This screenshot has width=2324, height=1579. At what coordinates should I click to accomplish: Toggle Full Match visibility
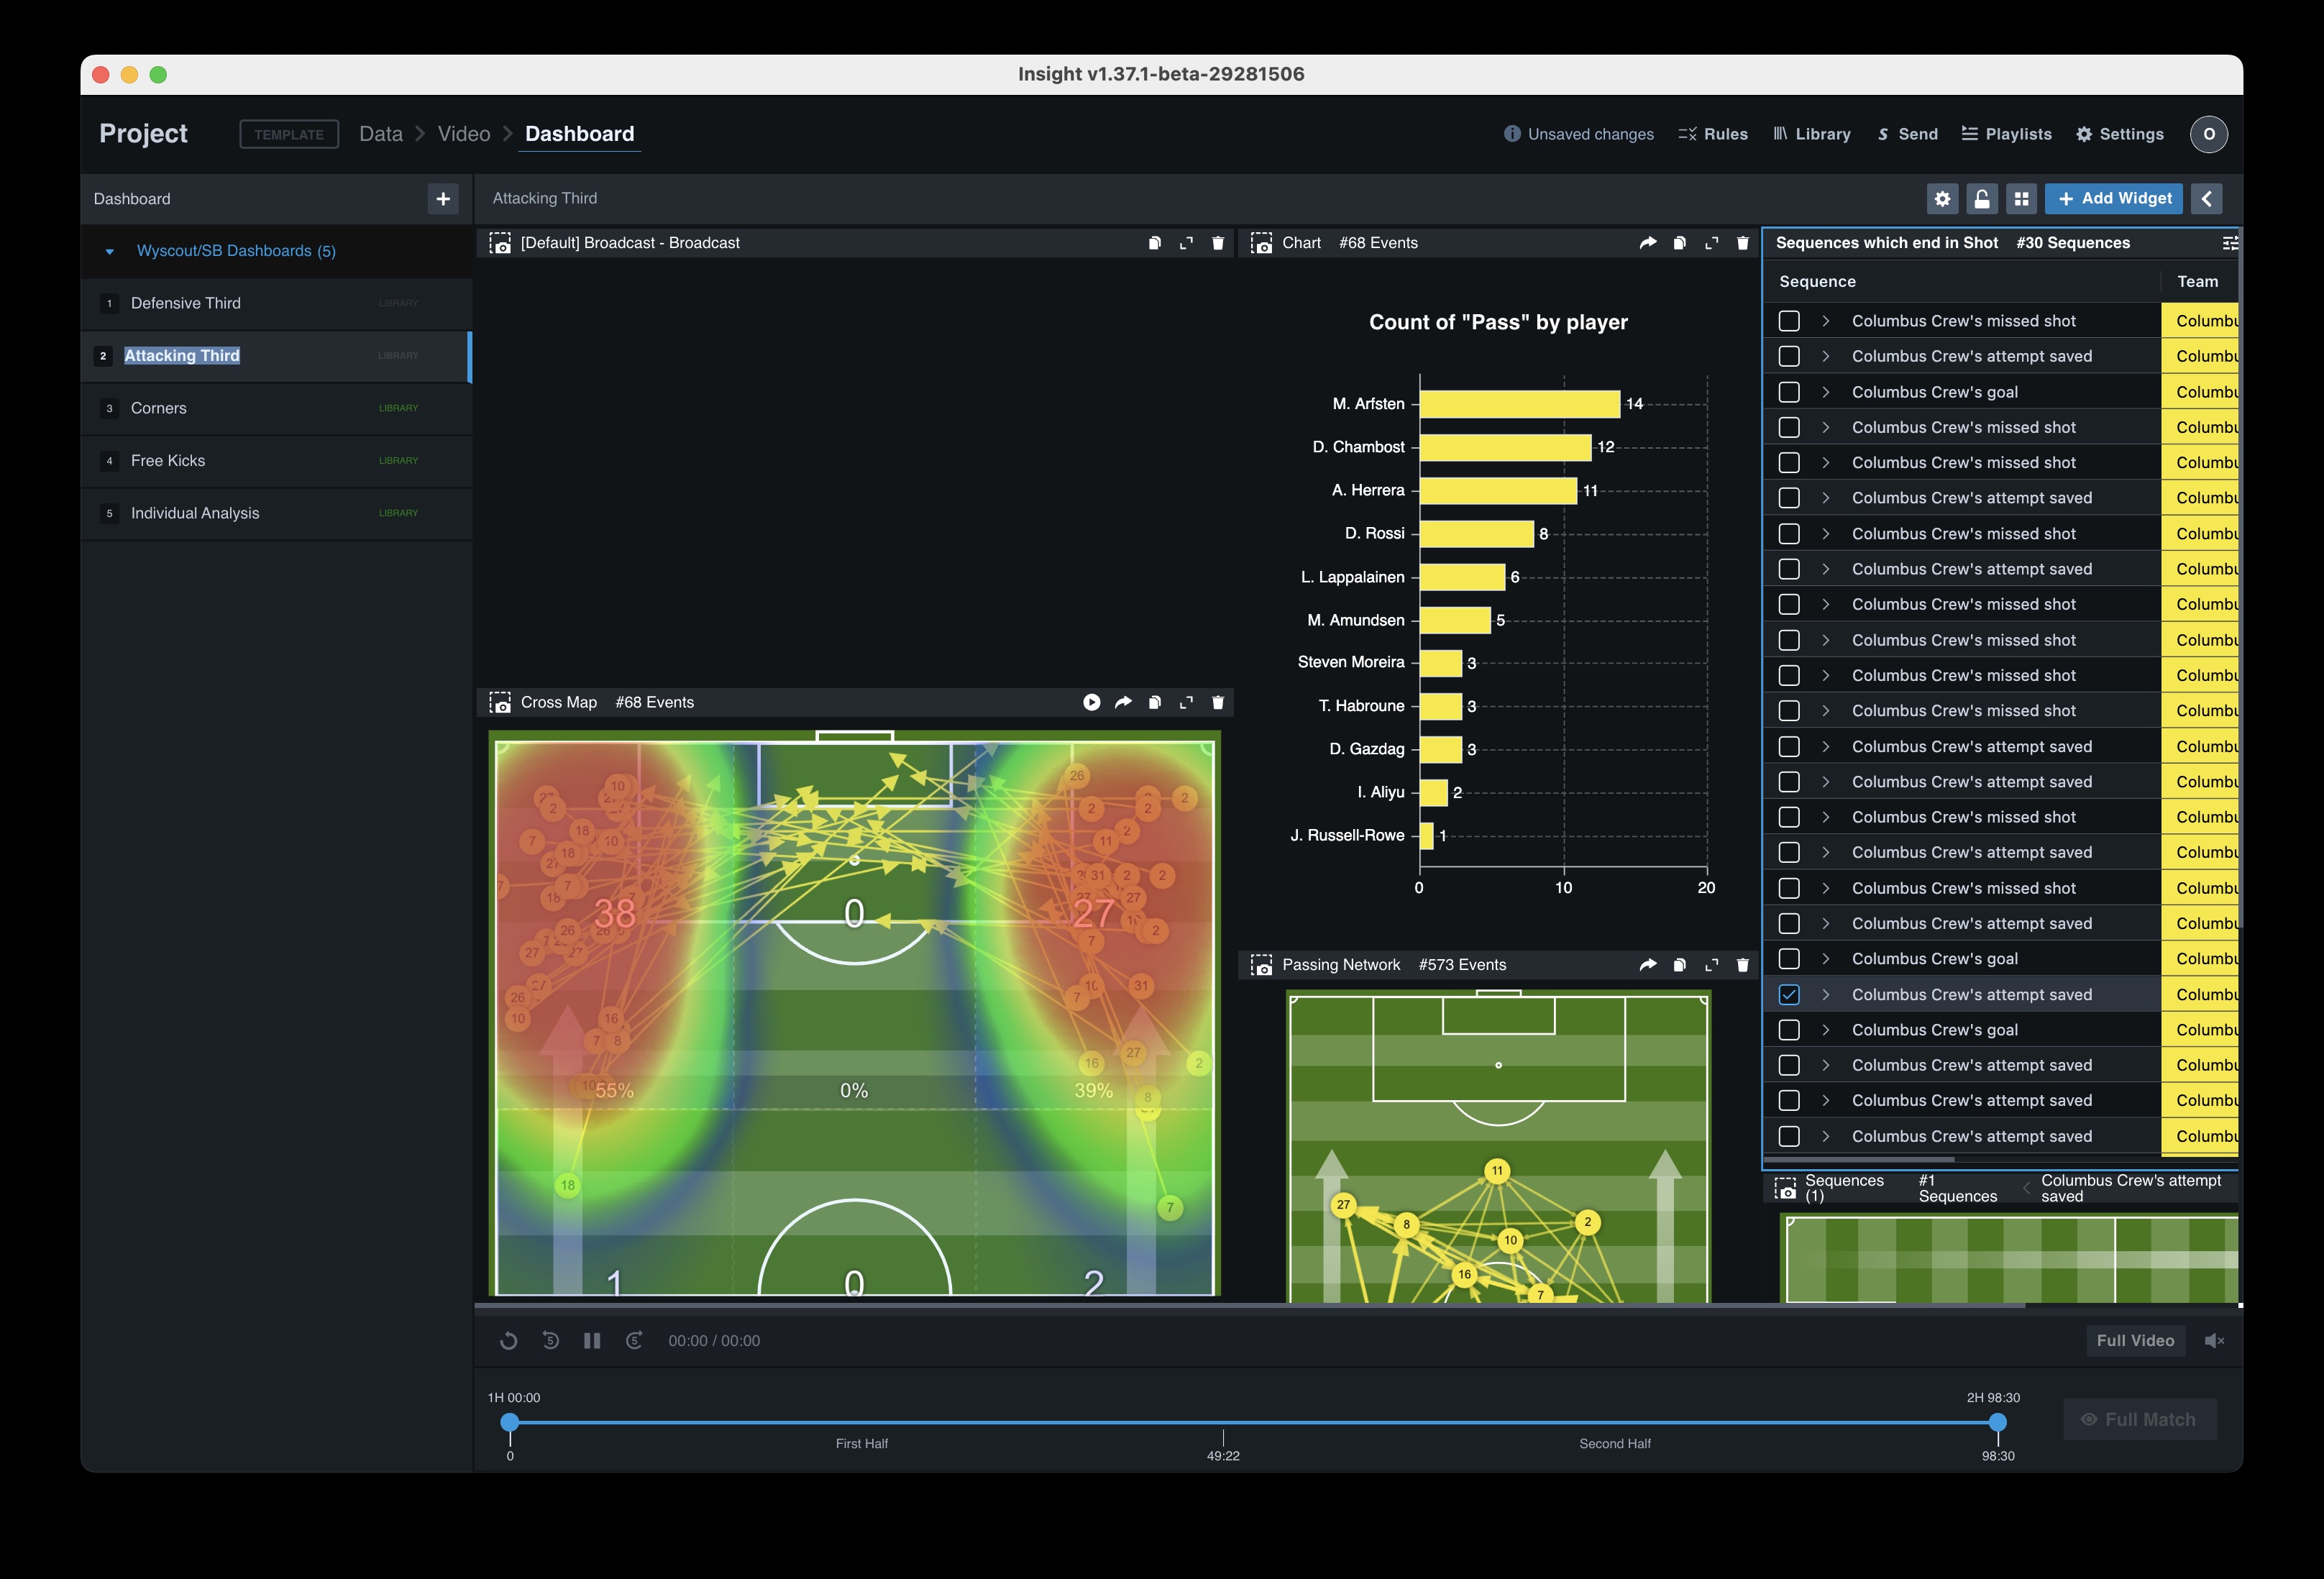tap(2140, 1419)
